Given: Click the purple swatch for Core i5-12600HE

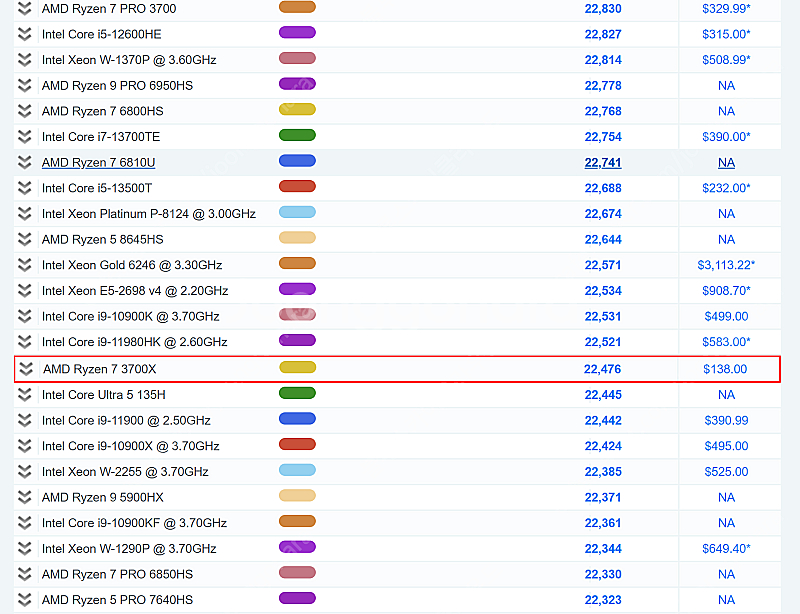Looking at the screenshot, I should coord(297,33).
